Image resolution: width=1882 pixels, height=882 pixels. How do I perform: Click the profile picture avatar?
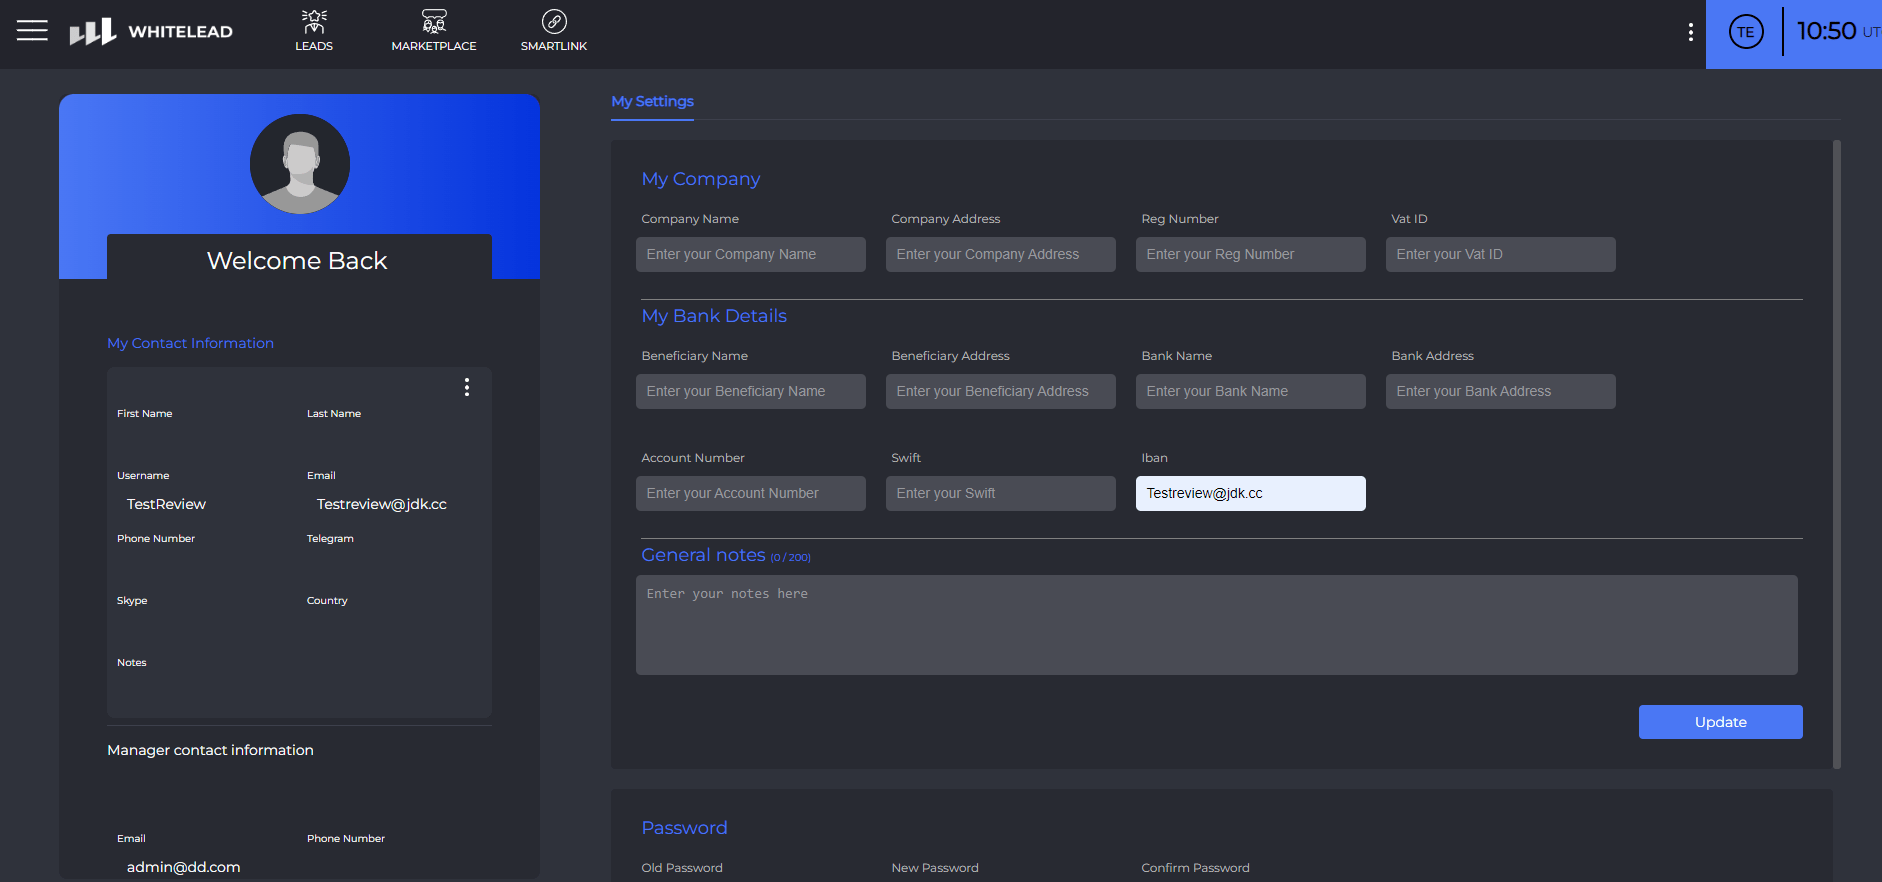coord(300,164)
